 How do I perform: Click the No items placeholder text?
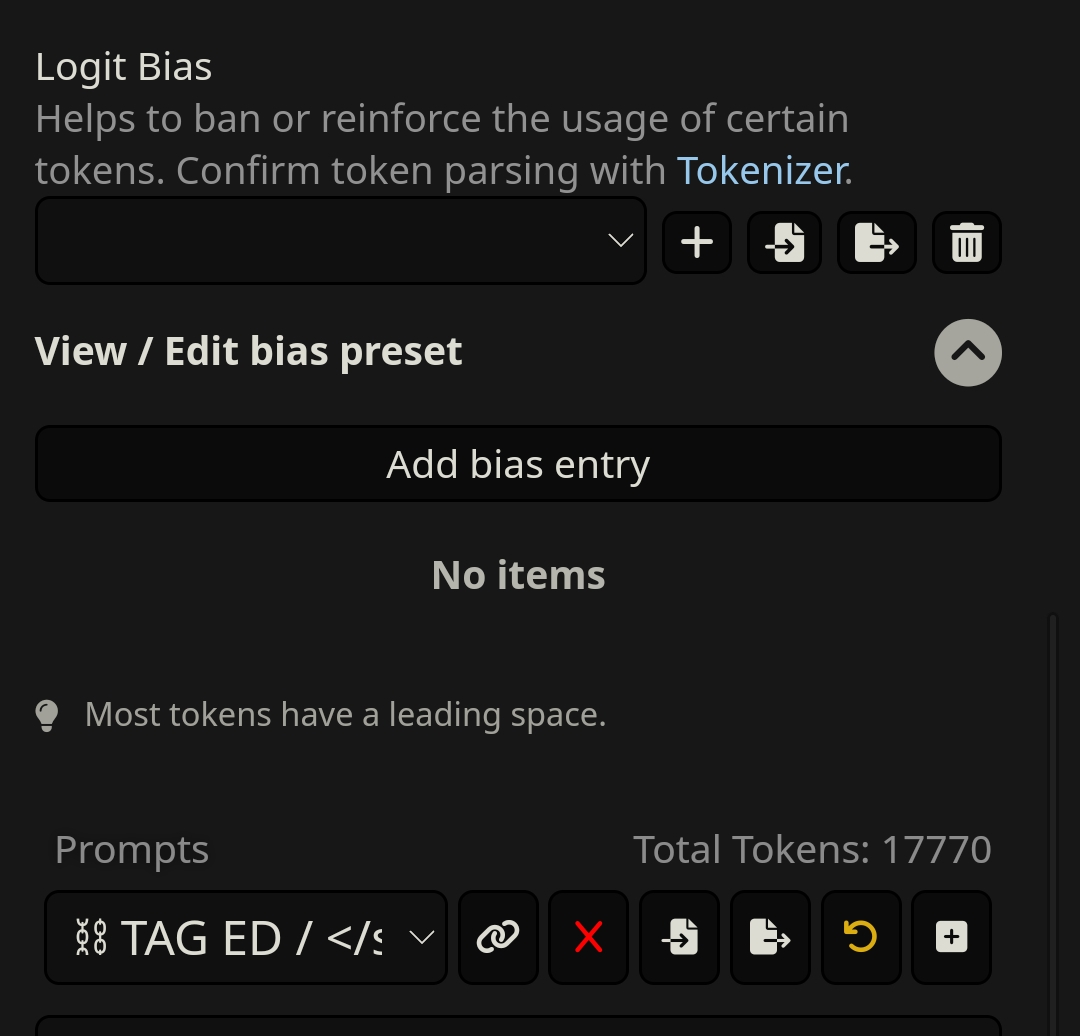tap(518, 575)
